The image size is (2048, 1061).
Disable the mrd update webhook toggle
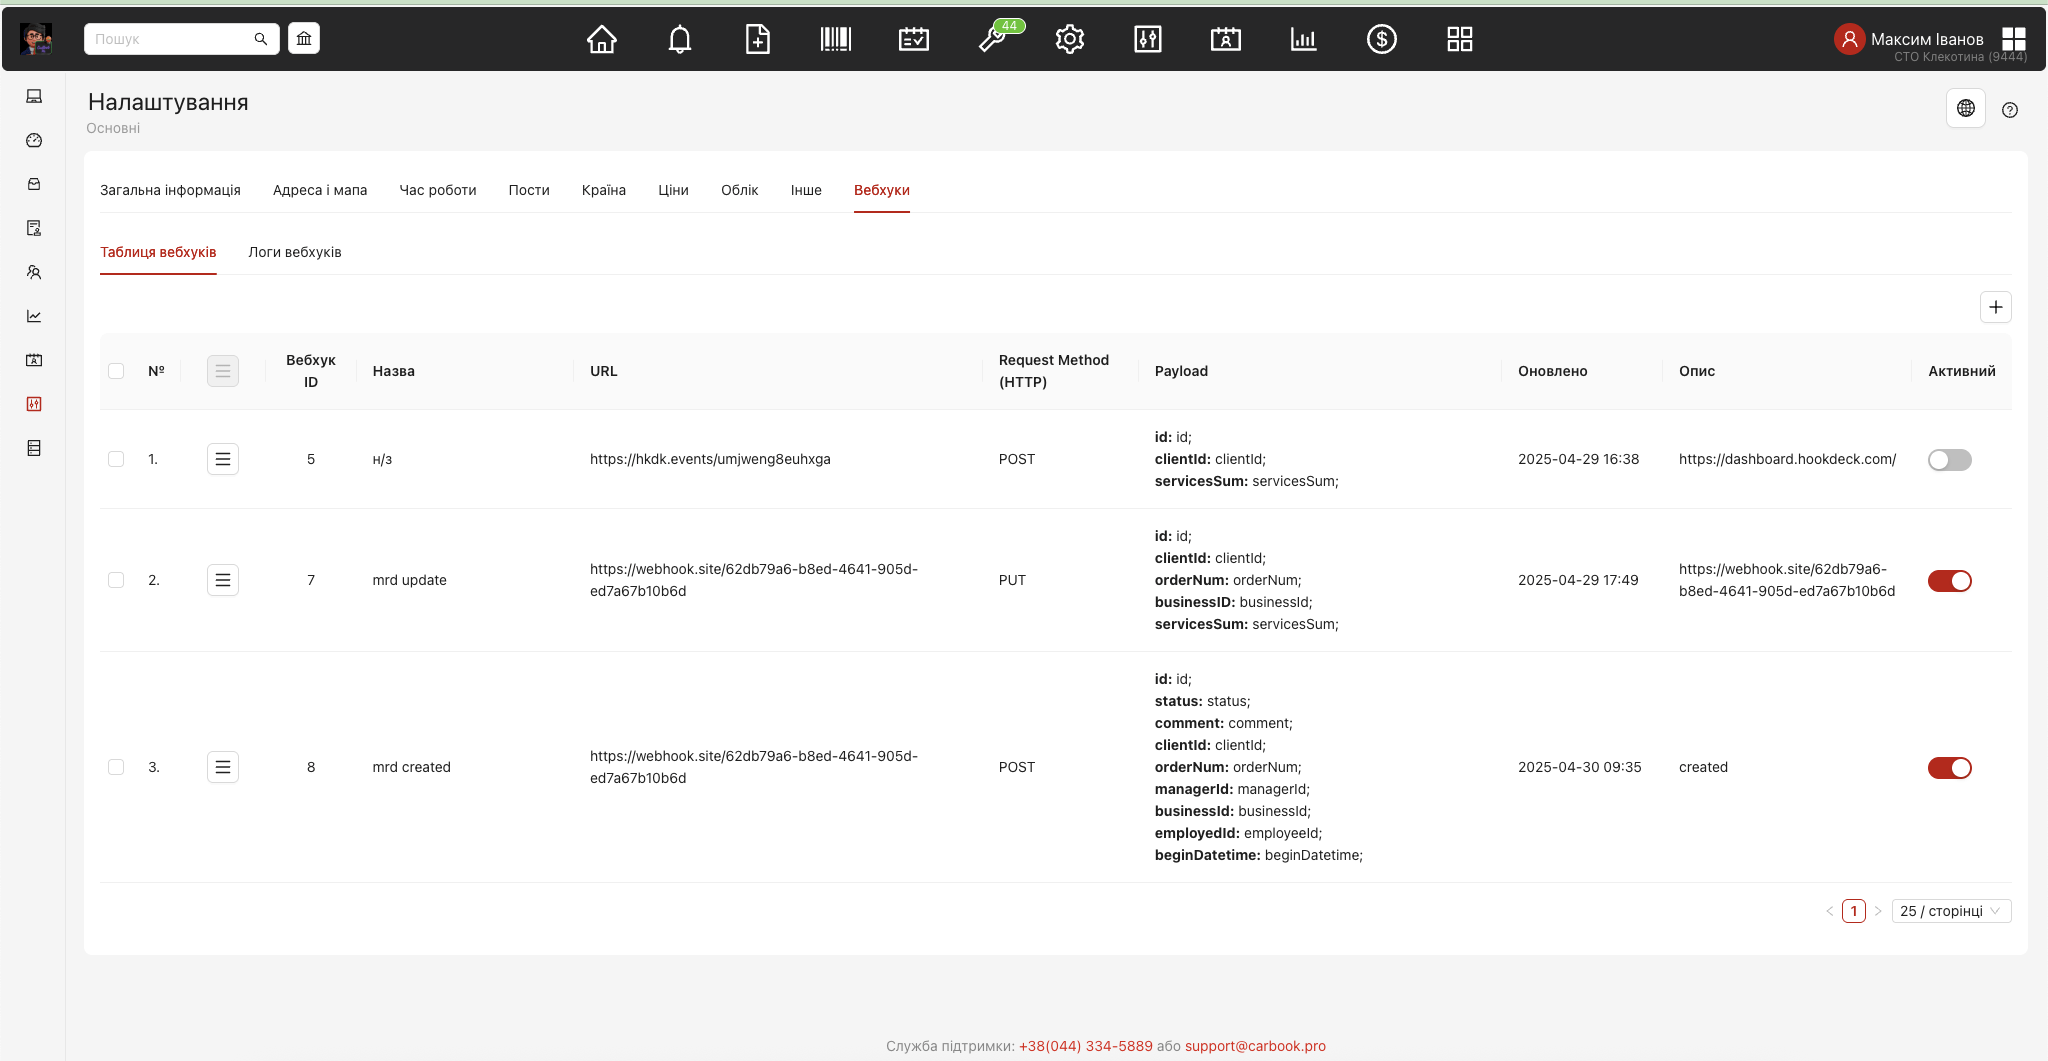(1949, 581)
